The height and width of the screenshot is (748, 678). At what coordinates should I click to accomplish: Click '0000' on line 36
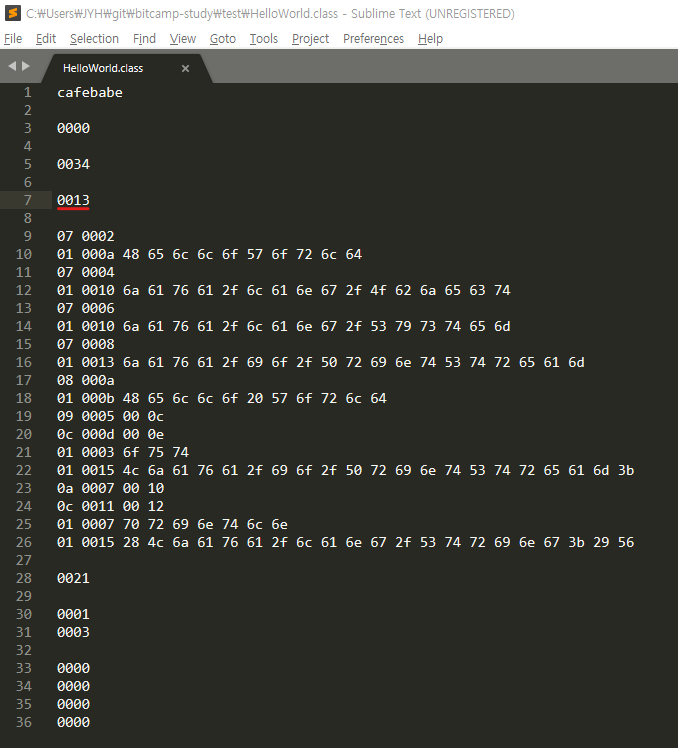pyautogui.click(x=73, y=722)
